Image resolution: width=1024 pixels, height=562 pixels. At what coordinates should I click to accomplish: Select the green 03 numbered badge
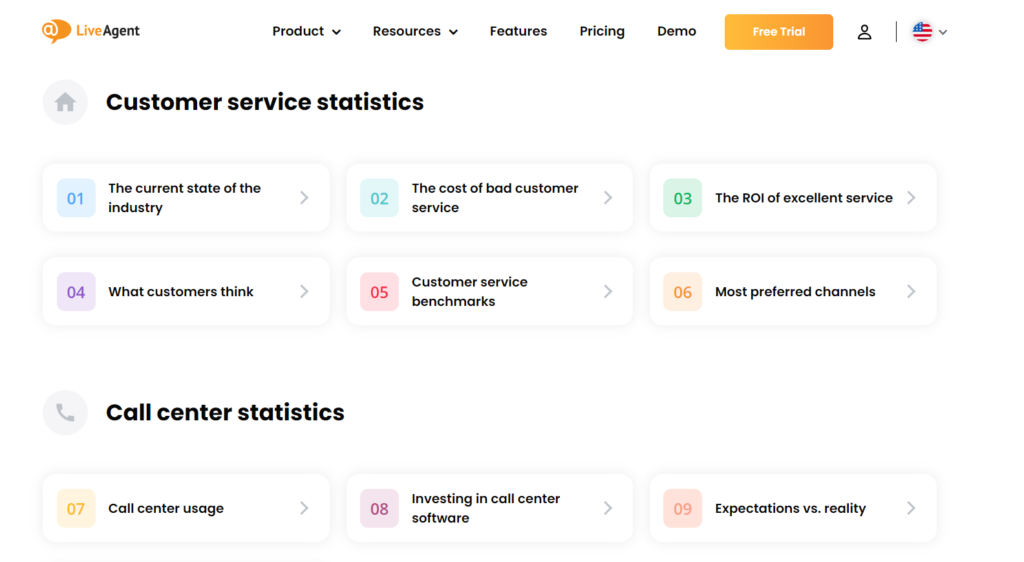[x=682, y=198]
